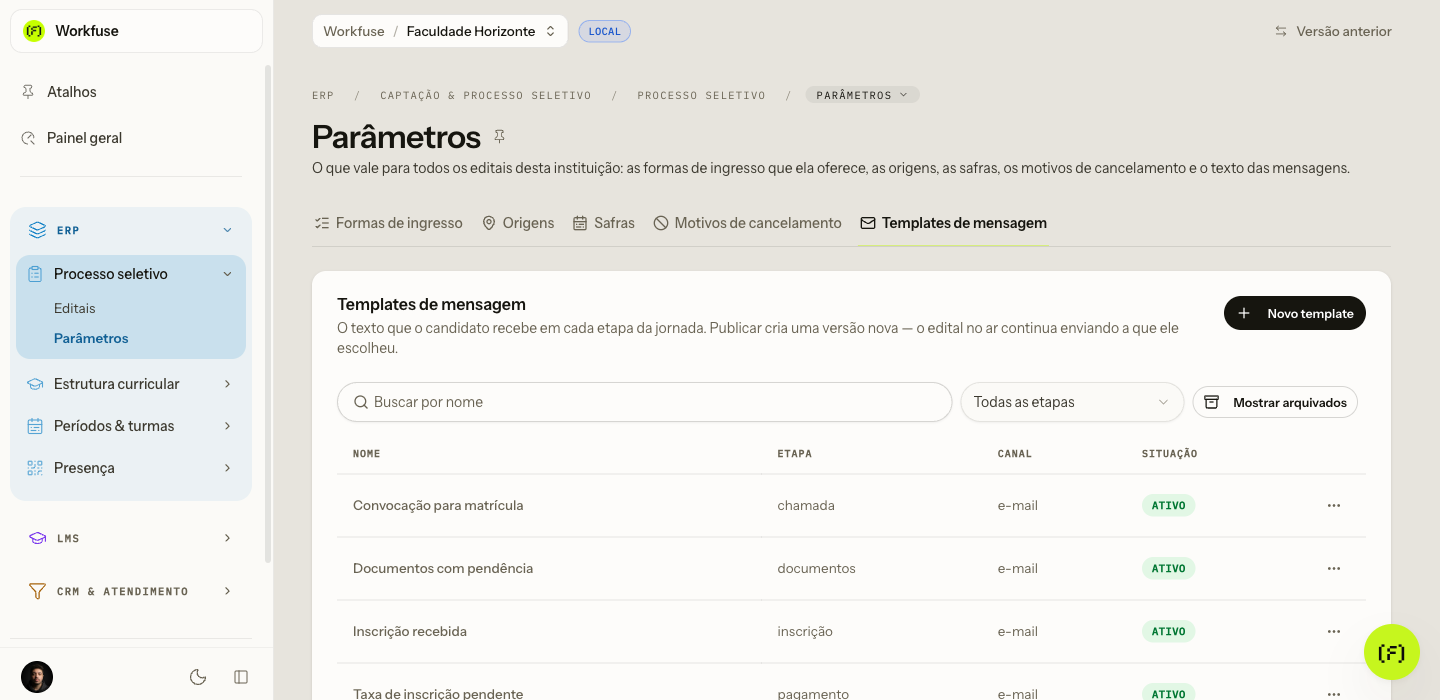Expand LMS section chevron
The width and height of the screenshot is (1440, 700).
click(227, 538)
